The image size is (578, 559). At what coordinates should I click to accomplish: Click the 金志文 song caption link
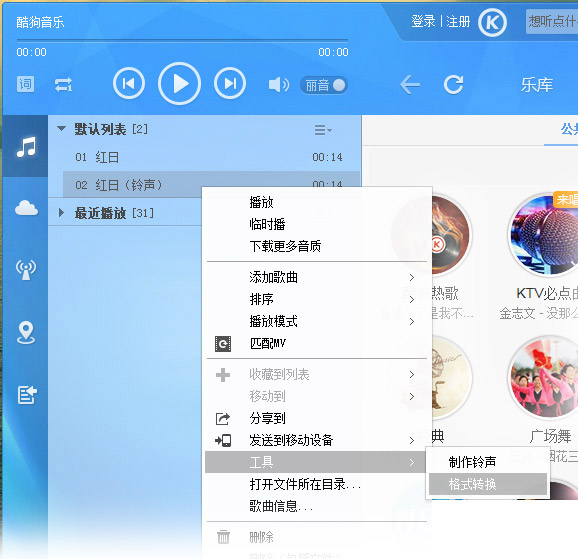click(x=539, y=313)
